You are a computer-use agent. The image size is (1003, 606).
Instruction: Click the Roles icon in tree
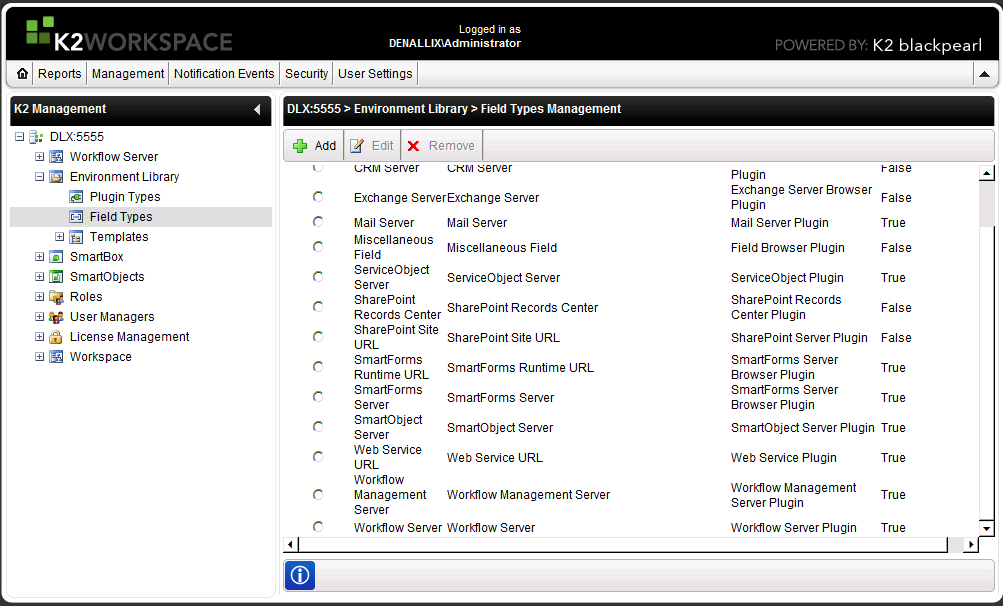pyautogui.click(x=57, y=297)
